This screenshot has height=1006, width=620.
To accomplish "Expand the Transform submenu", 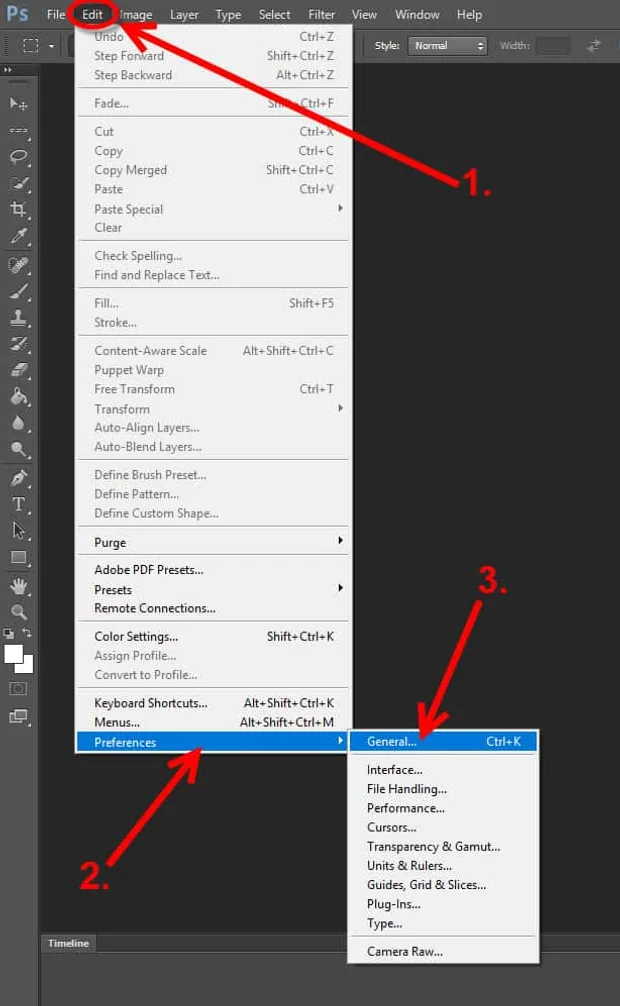I will click(340, 408).
